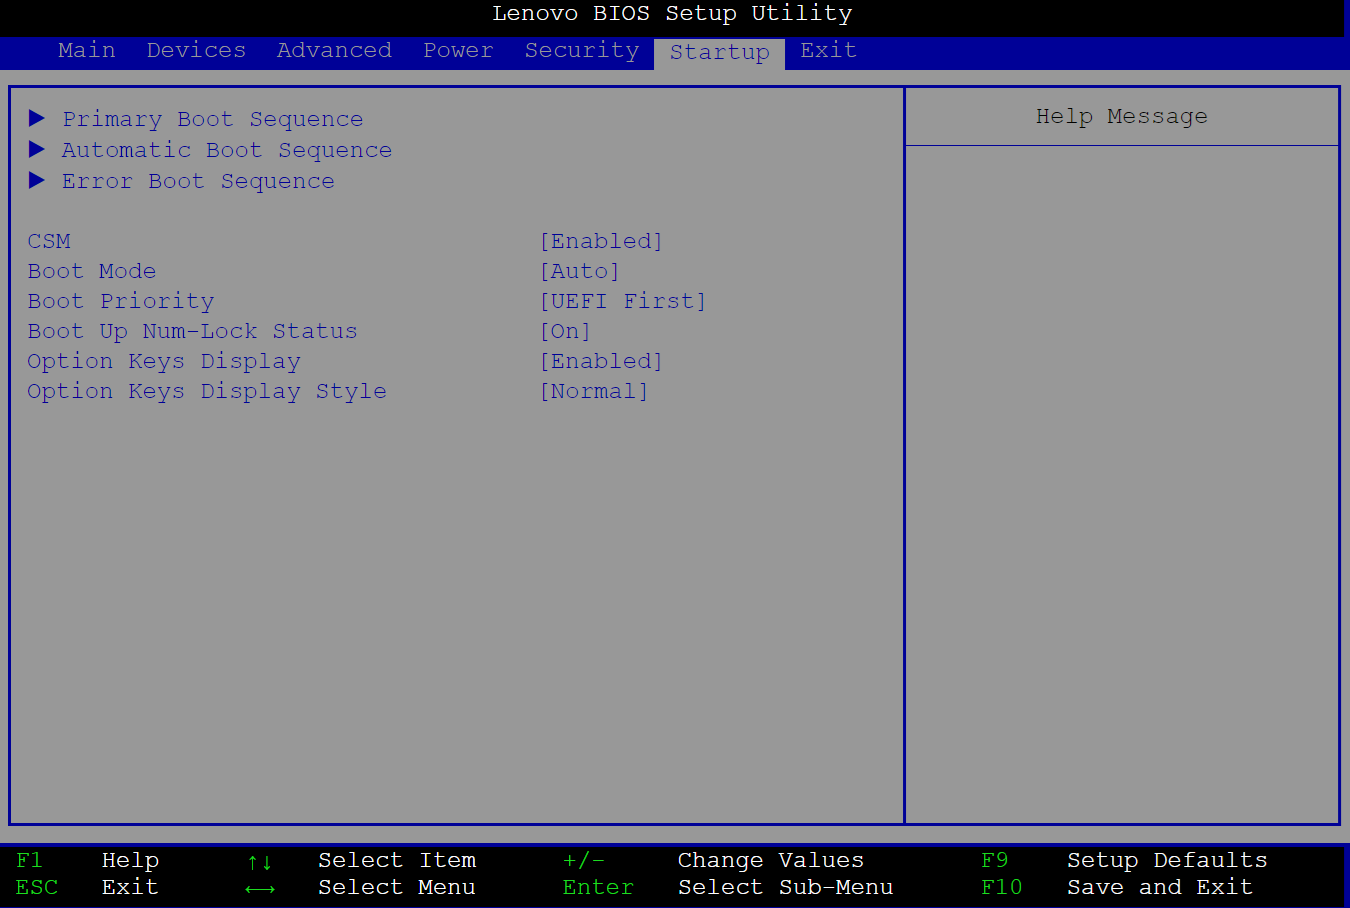
Task: Toggle Option Keys Display Enabled value
Action: point(601,361)
